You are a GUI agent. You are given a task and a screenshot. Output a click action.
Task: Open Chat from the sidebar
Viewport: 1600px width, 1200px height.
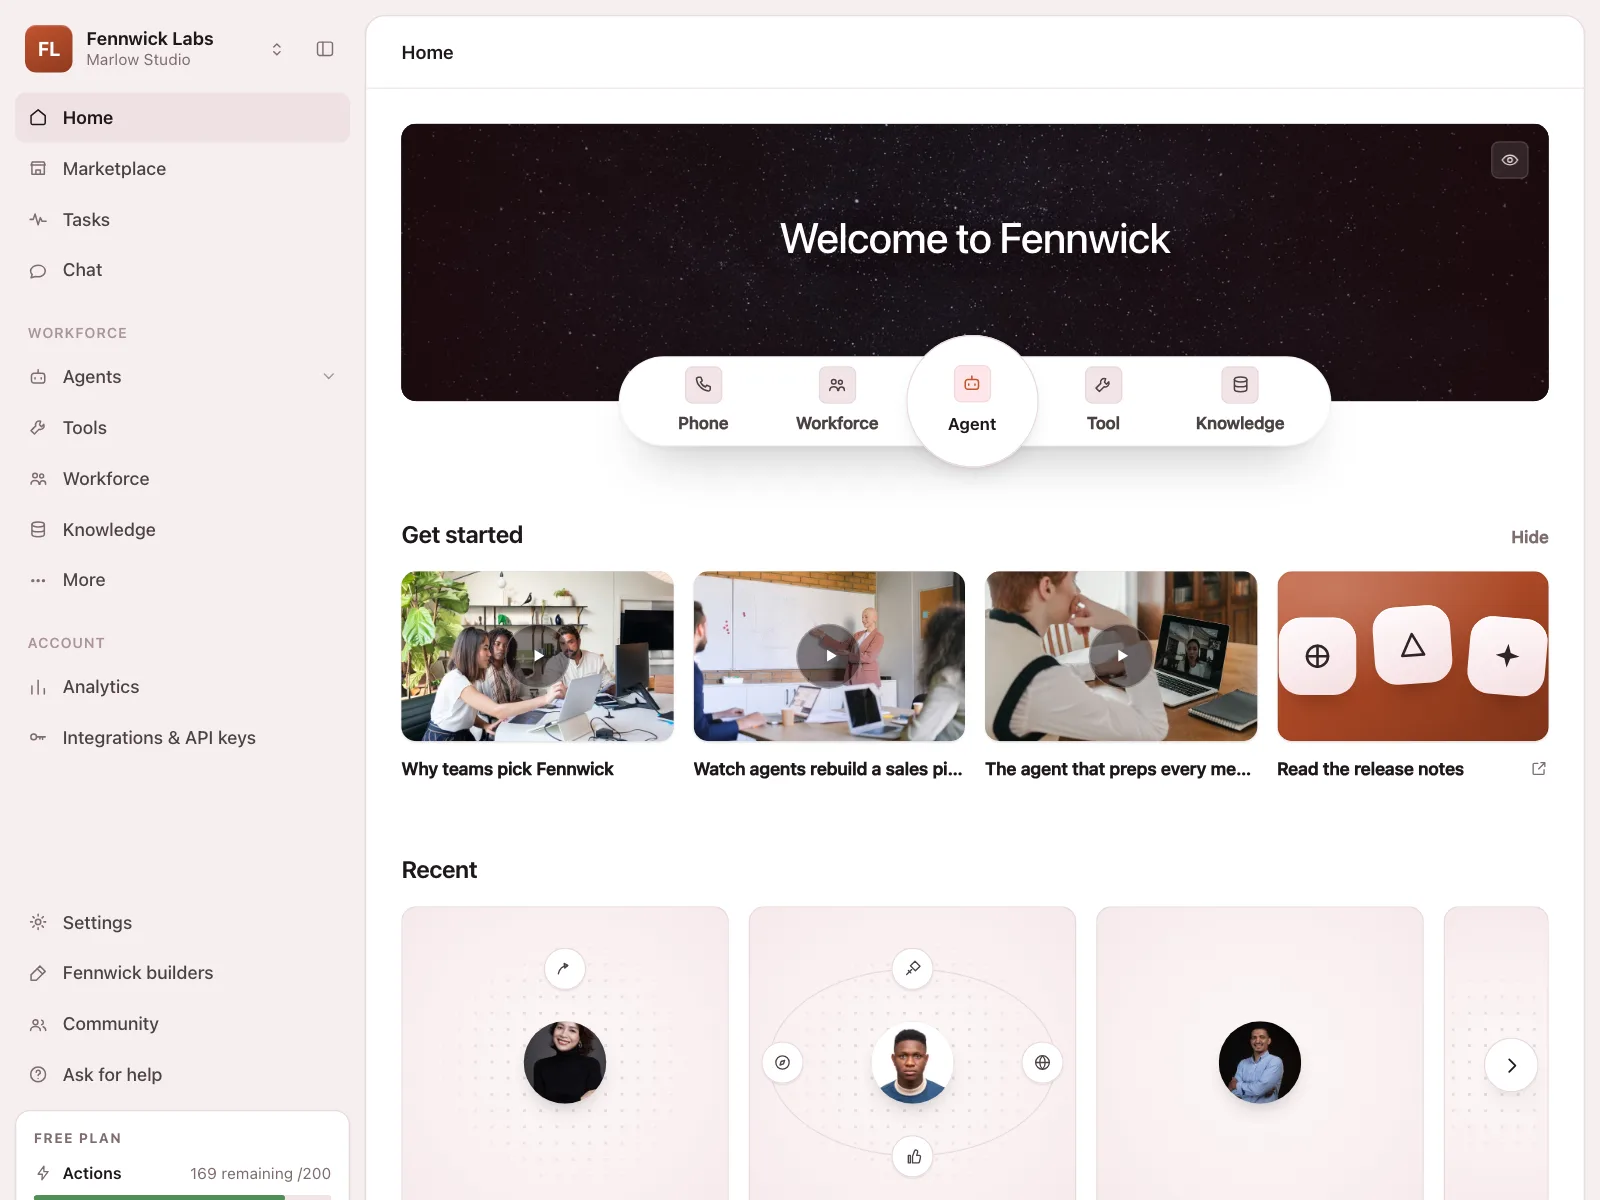[x=183, y=270]
